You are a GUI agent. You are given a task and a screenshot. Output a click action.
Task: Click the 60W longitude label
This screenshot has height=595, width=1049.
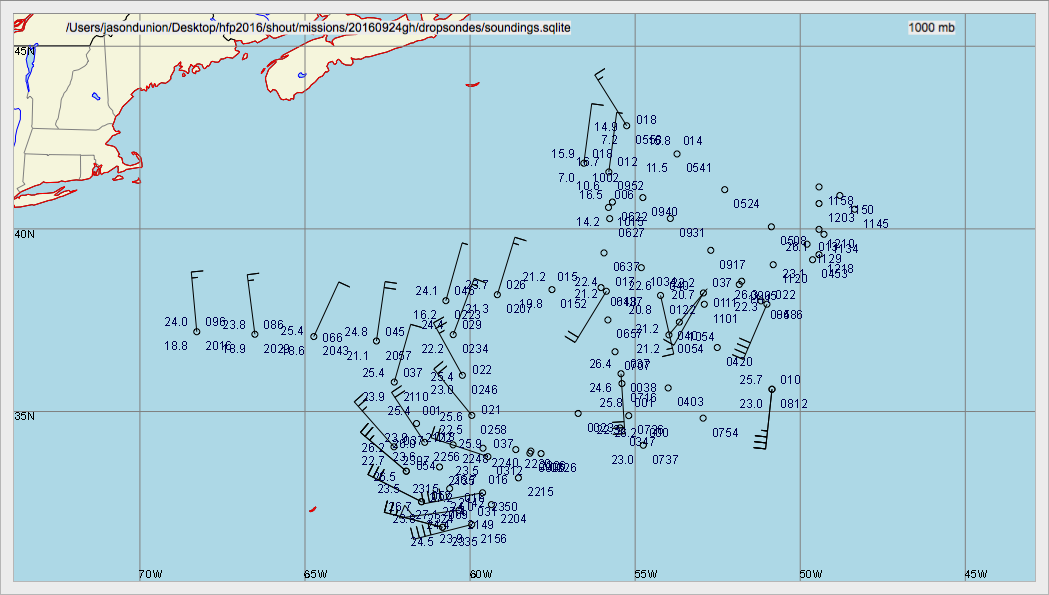coord(480,574)
